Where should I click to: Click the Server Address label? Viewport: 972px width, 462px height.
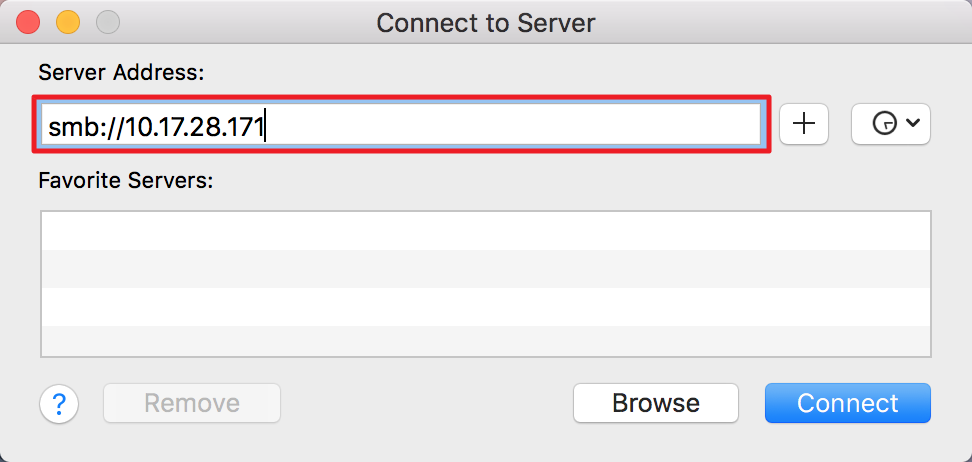[x=121, y=73]
